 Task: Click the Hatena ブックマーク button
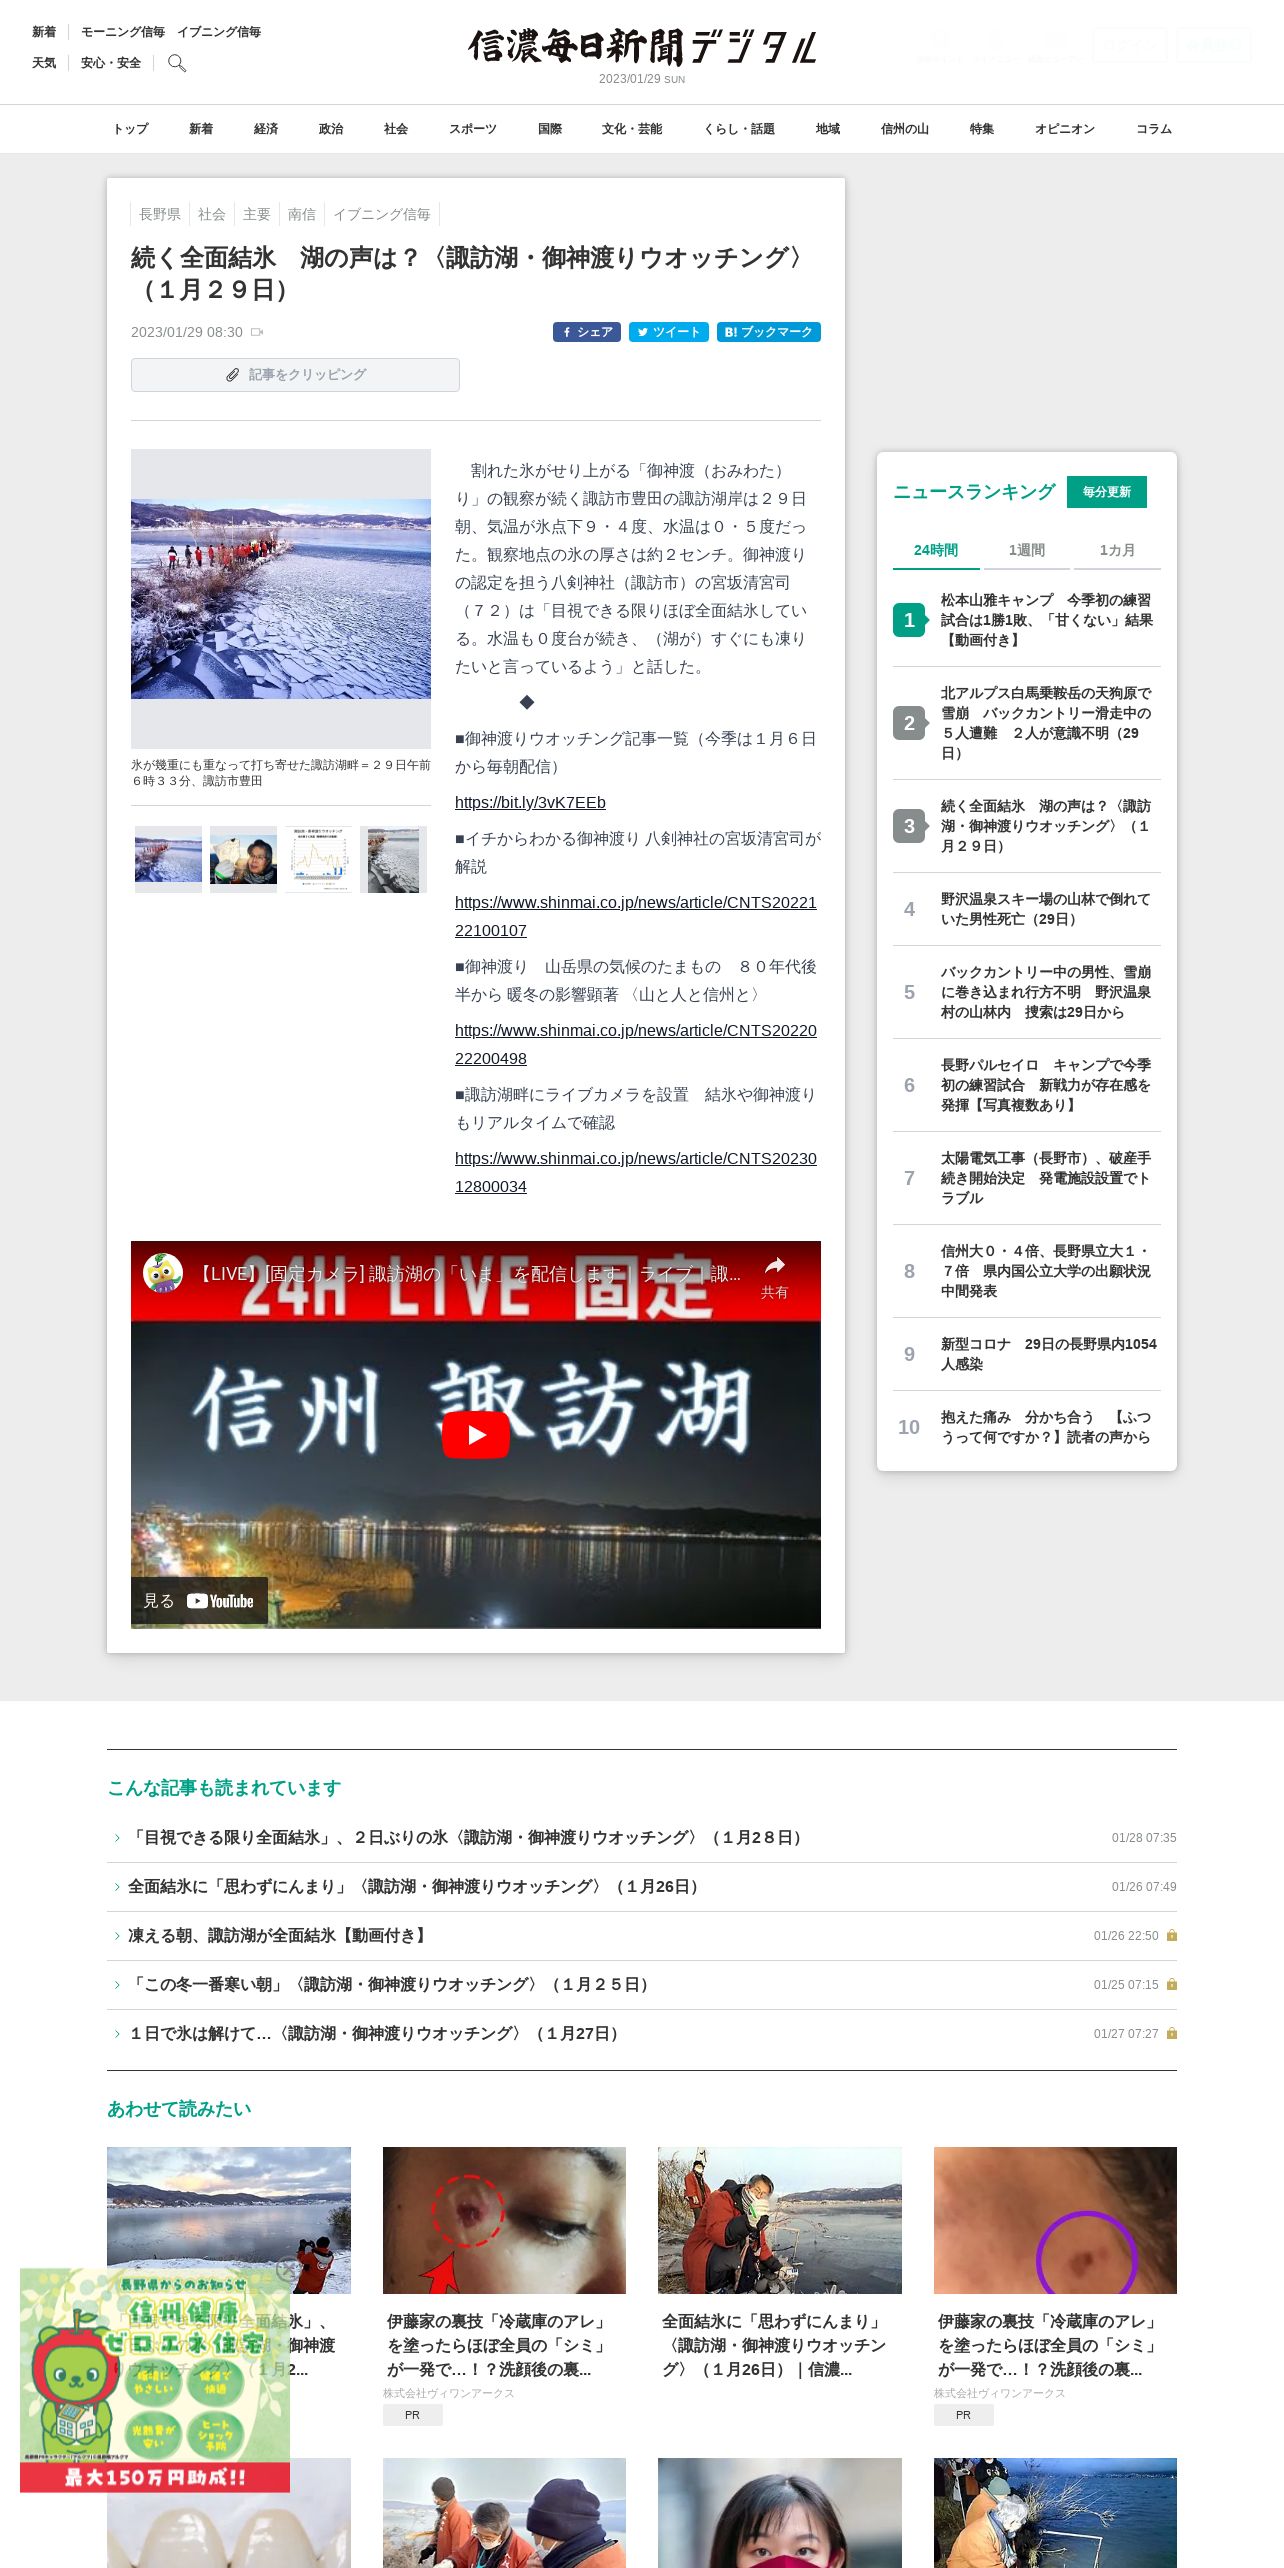tap(769, 332)
